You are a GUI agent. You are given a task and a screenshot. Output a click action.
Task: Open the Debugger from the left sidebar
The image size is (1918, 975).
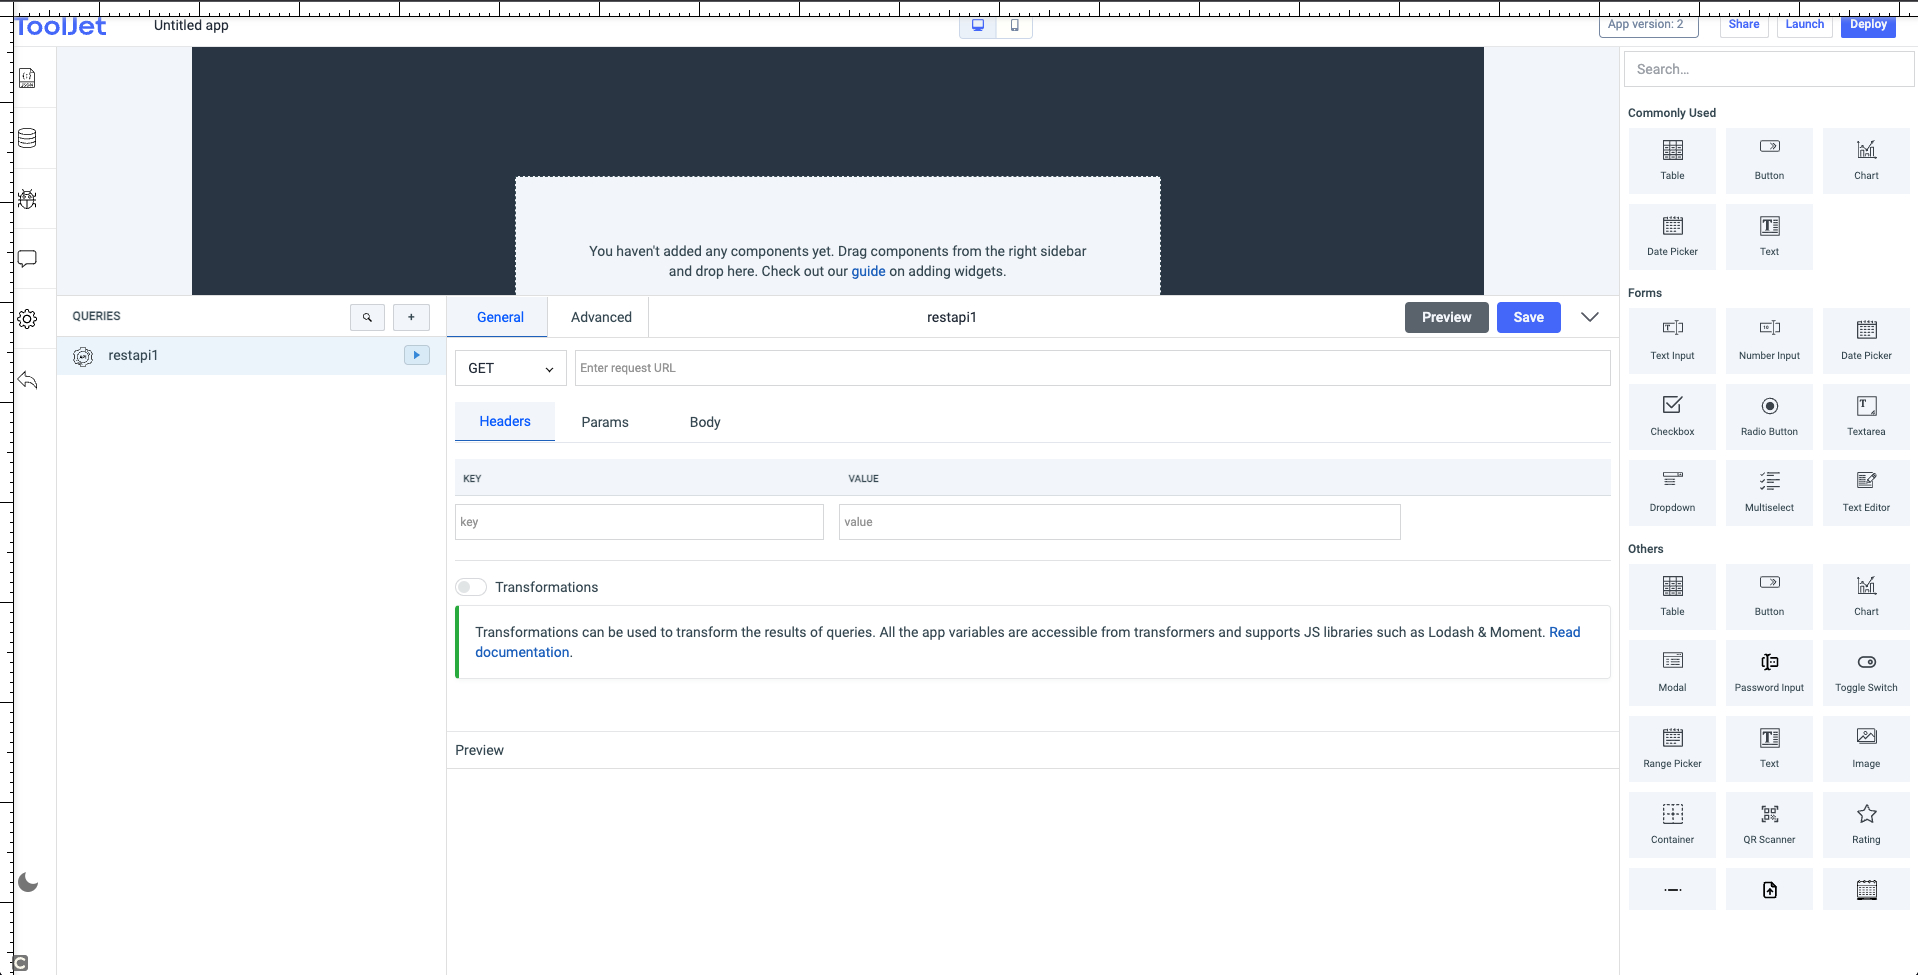pos(27,199)
